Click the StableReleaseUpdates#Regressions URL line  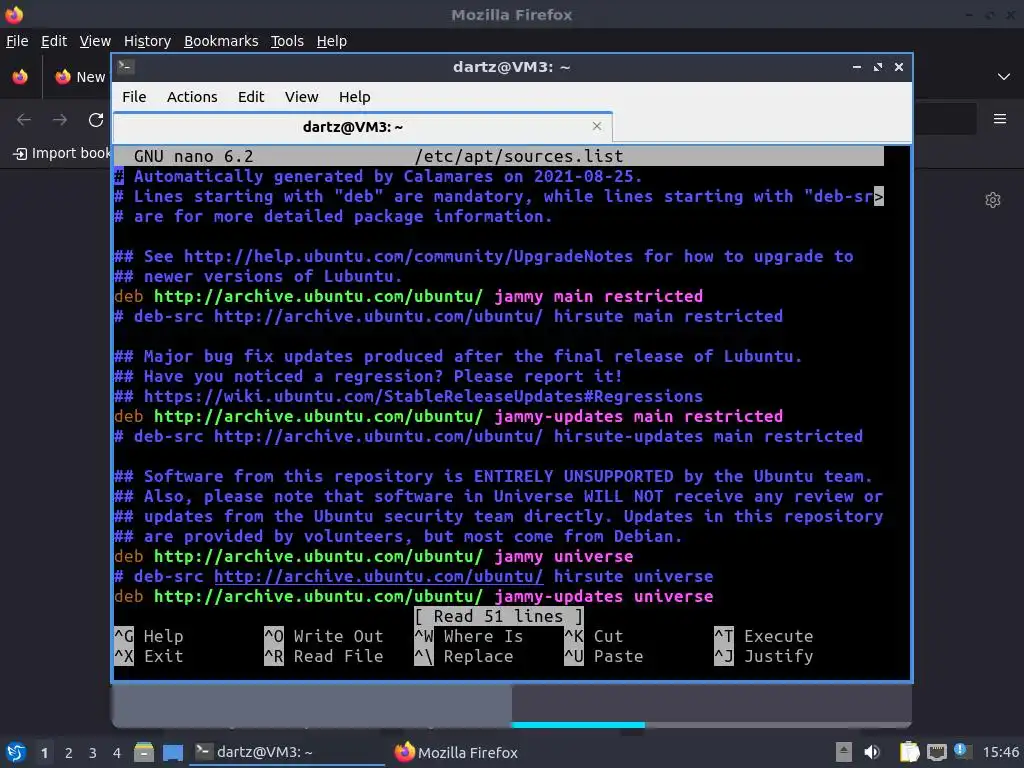408,396
